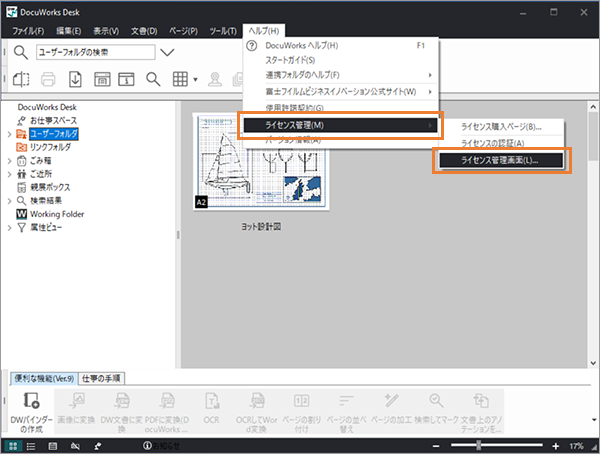600x454 pixels.
Task: Click the toolbar window panel icon
Action: (102, 80)
